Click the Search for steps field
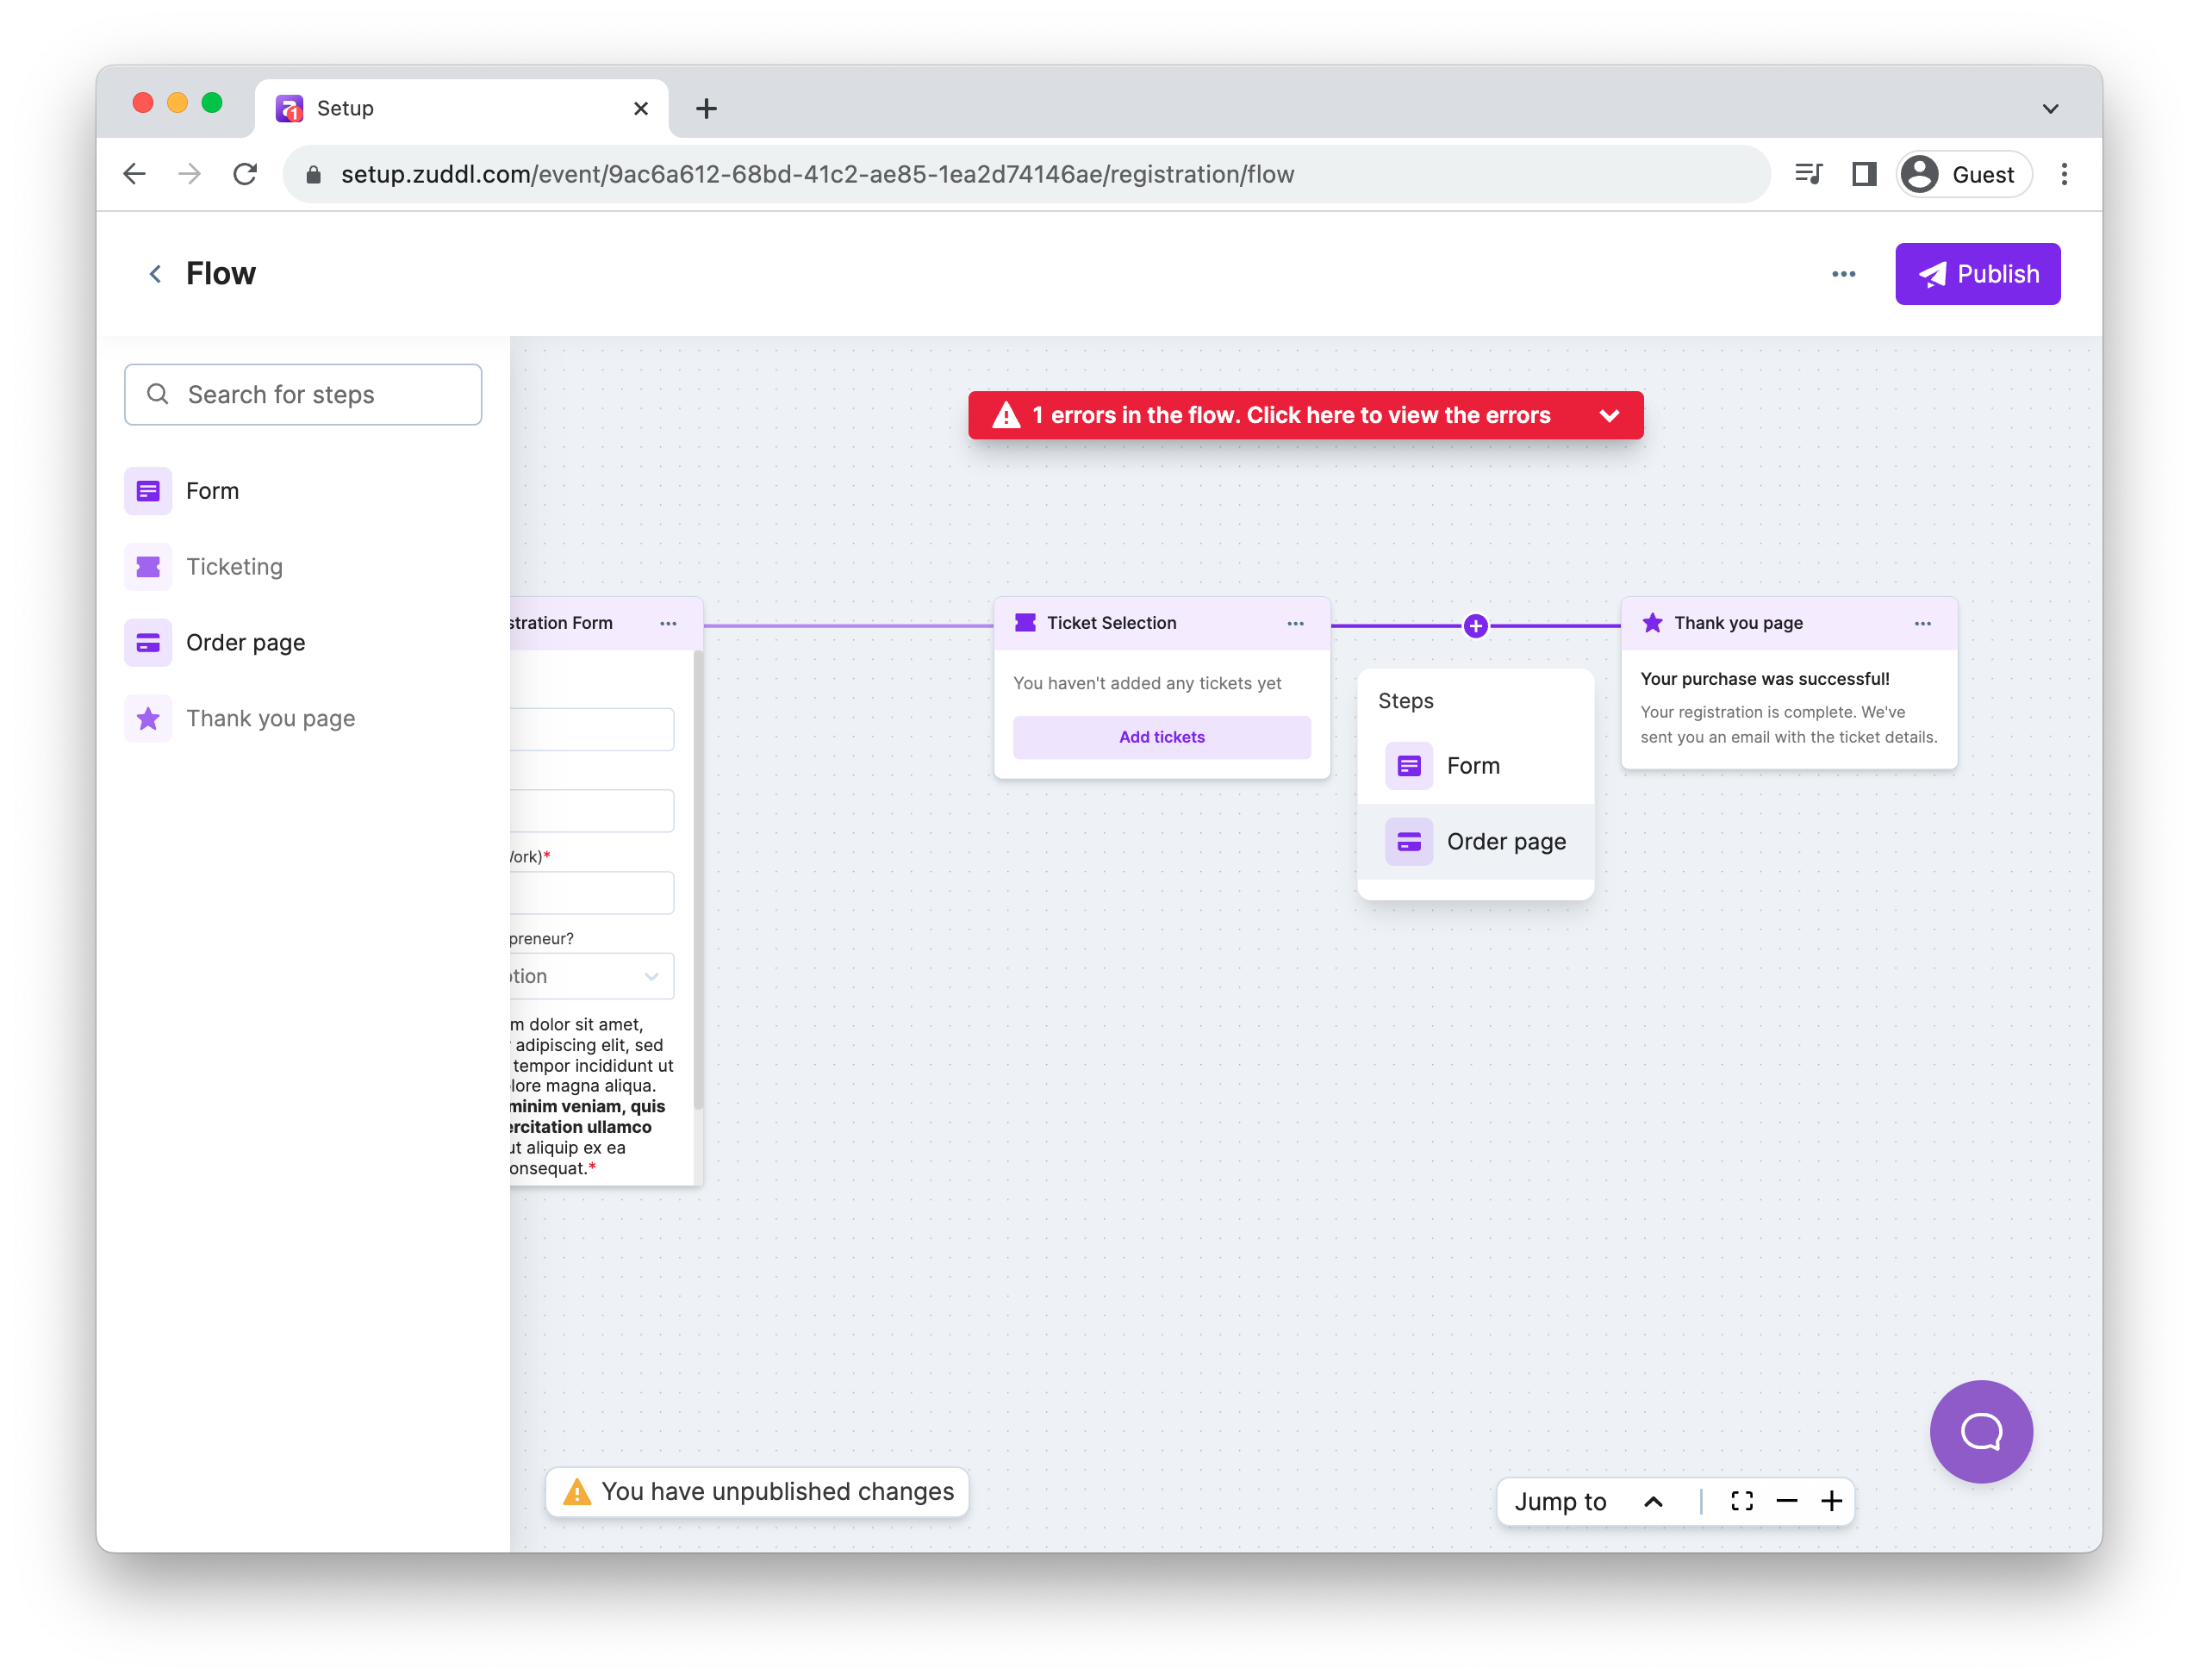 303,394
